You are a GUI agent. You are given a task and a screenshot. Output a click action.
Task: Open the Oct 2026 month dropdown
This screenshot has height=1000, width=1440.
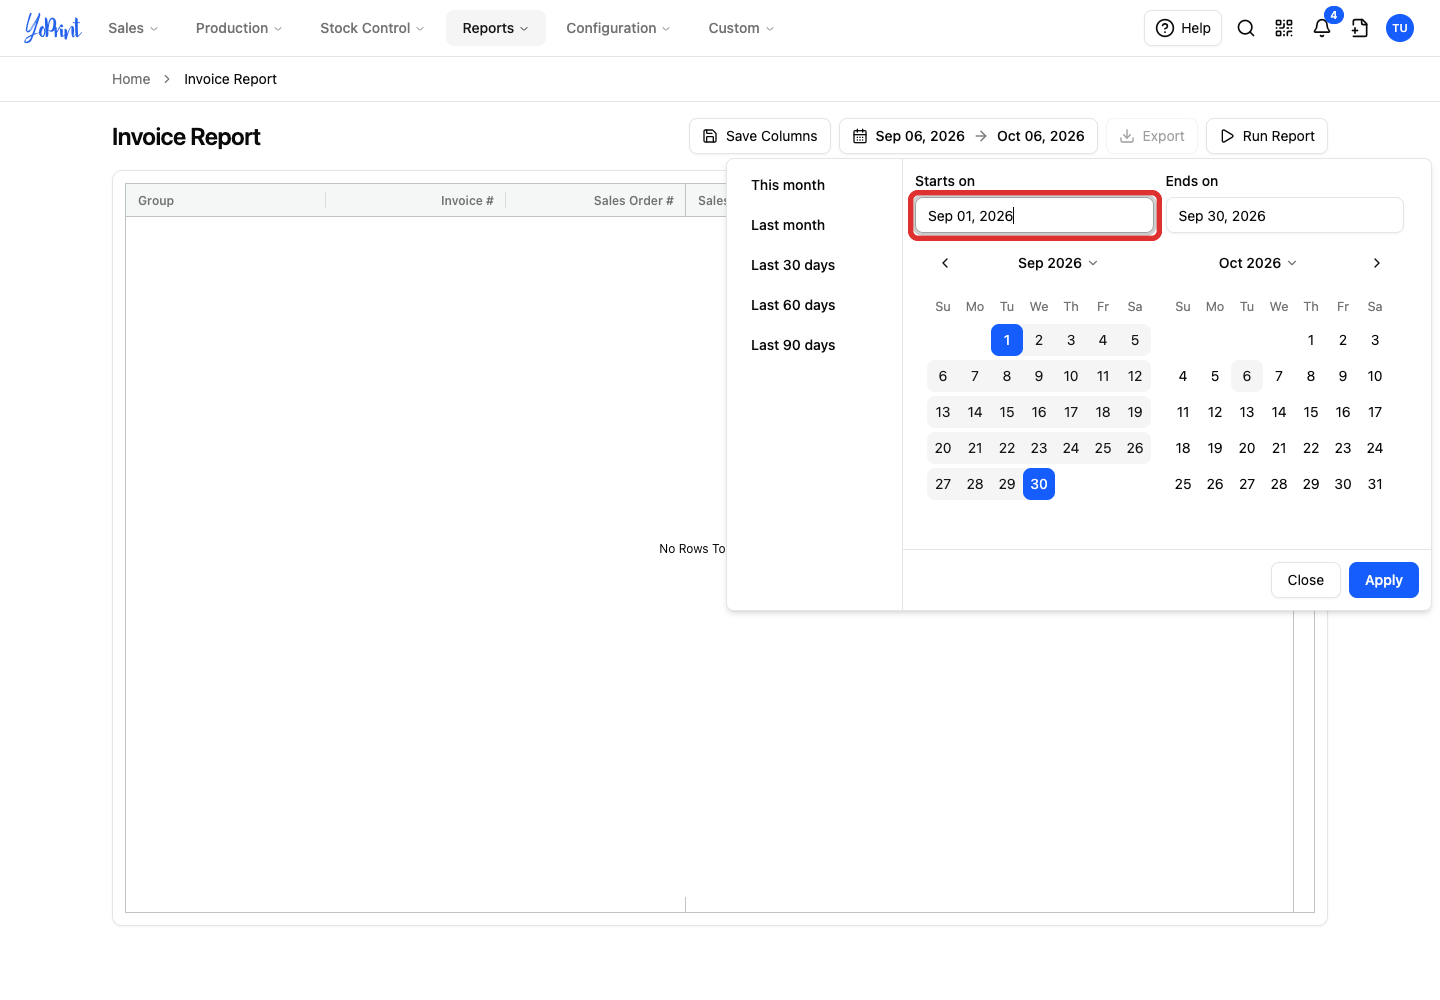pos(1258,263)
